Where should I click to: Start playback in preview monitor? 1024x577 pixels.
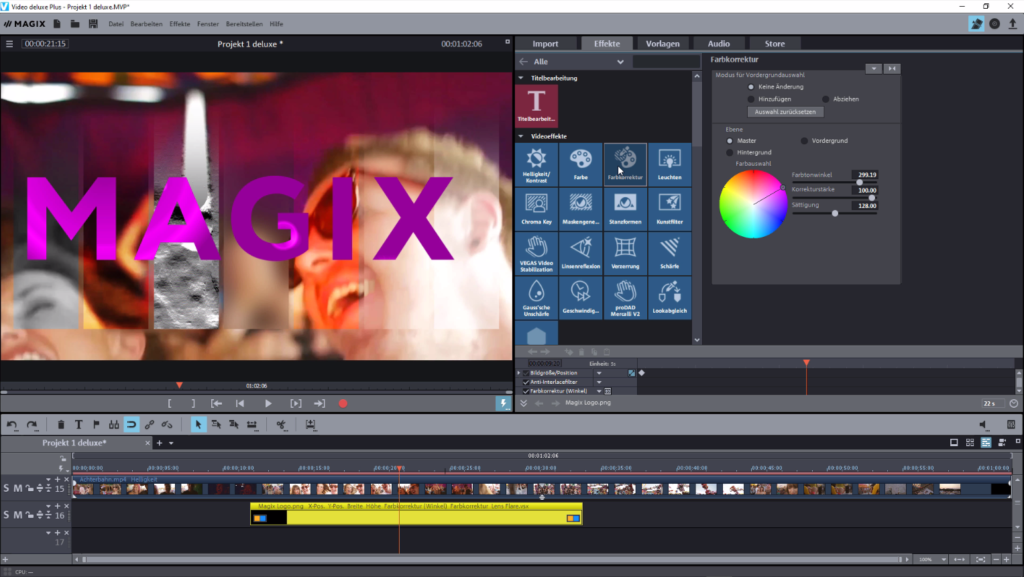tap(268, 403)
